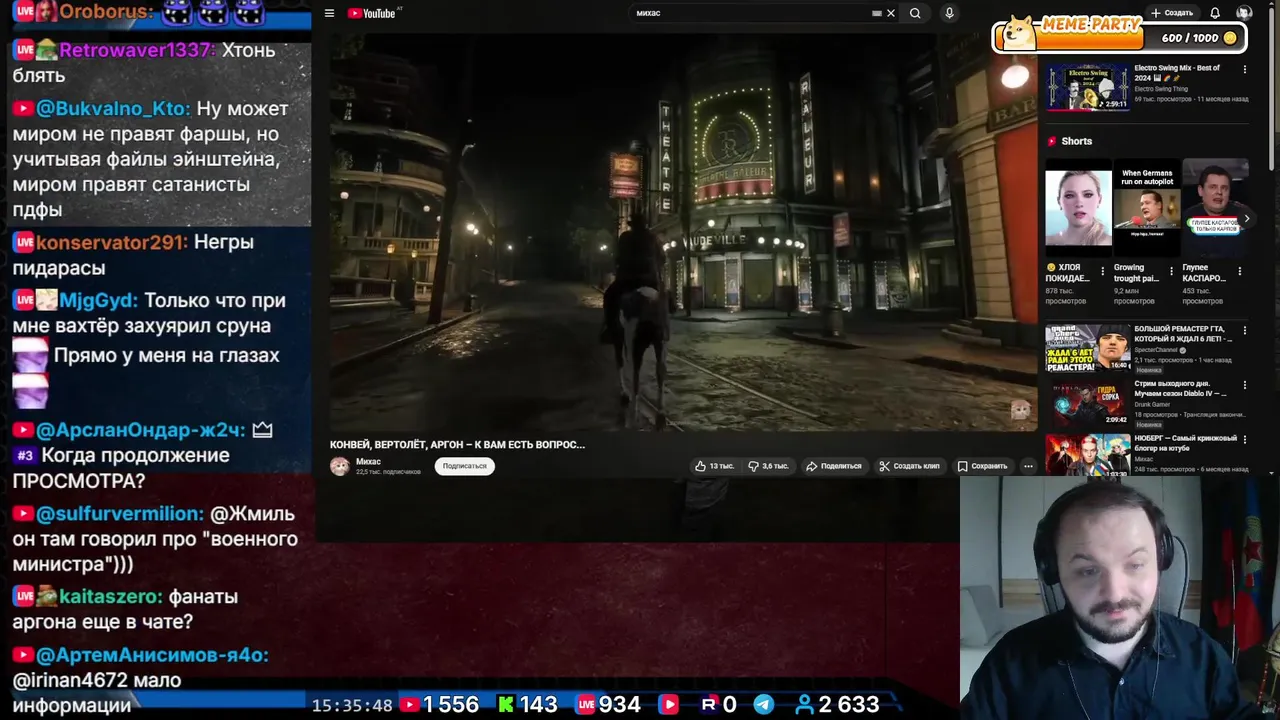Click the channel watermark in the video corner

(1020, 411)
